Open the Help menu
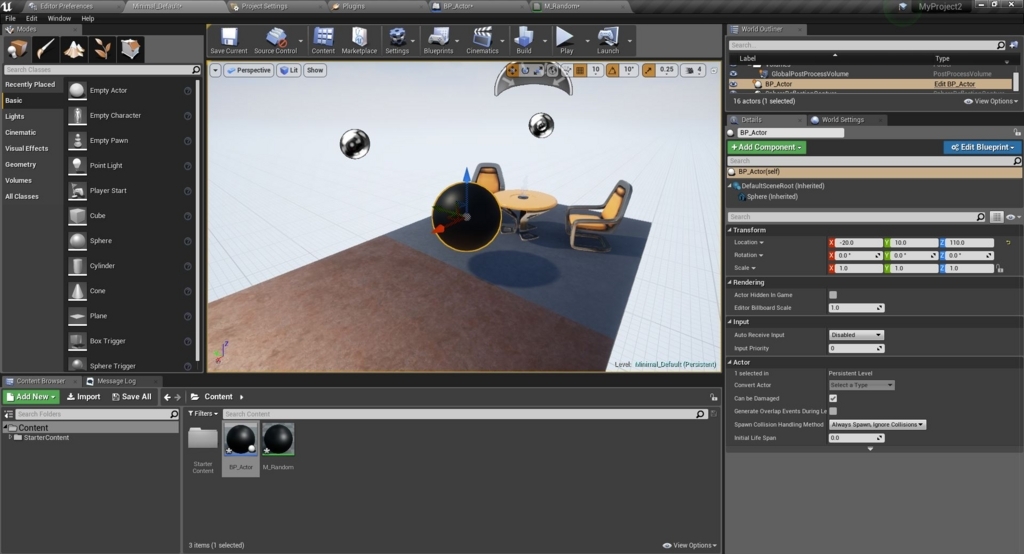The image size is (1024, 554). (88, 18)
